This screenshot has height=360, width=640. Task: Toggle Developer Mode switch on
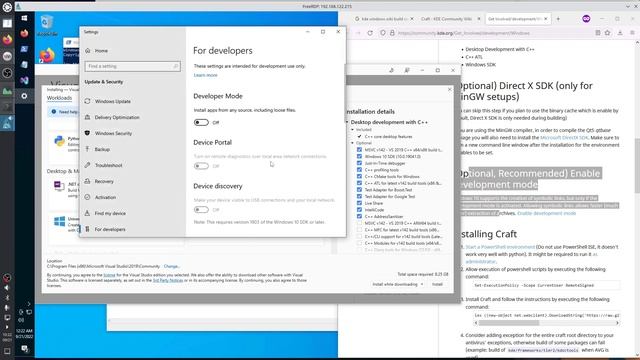[201, 122]
